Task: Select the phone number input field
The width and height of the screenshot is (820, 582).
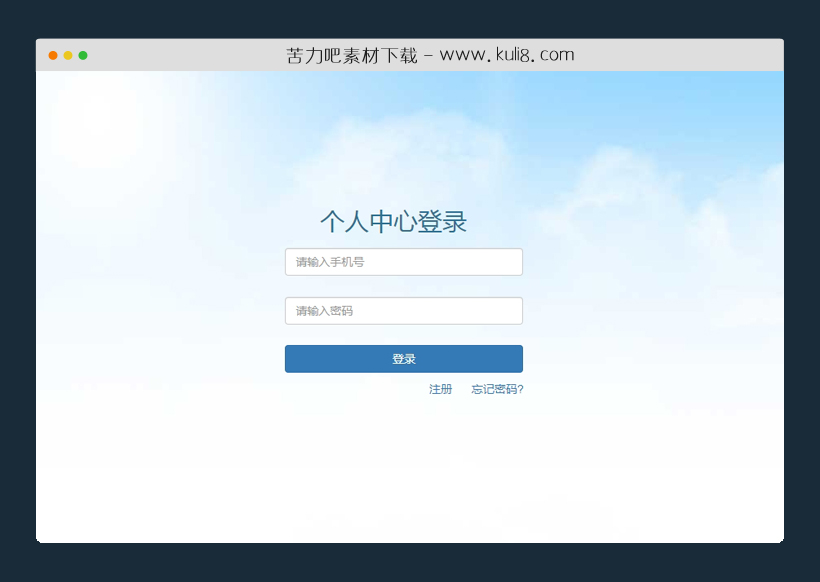Action: [x=404, y=261]
